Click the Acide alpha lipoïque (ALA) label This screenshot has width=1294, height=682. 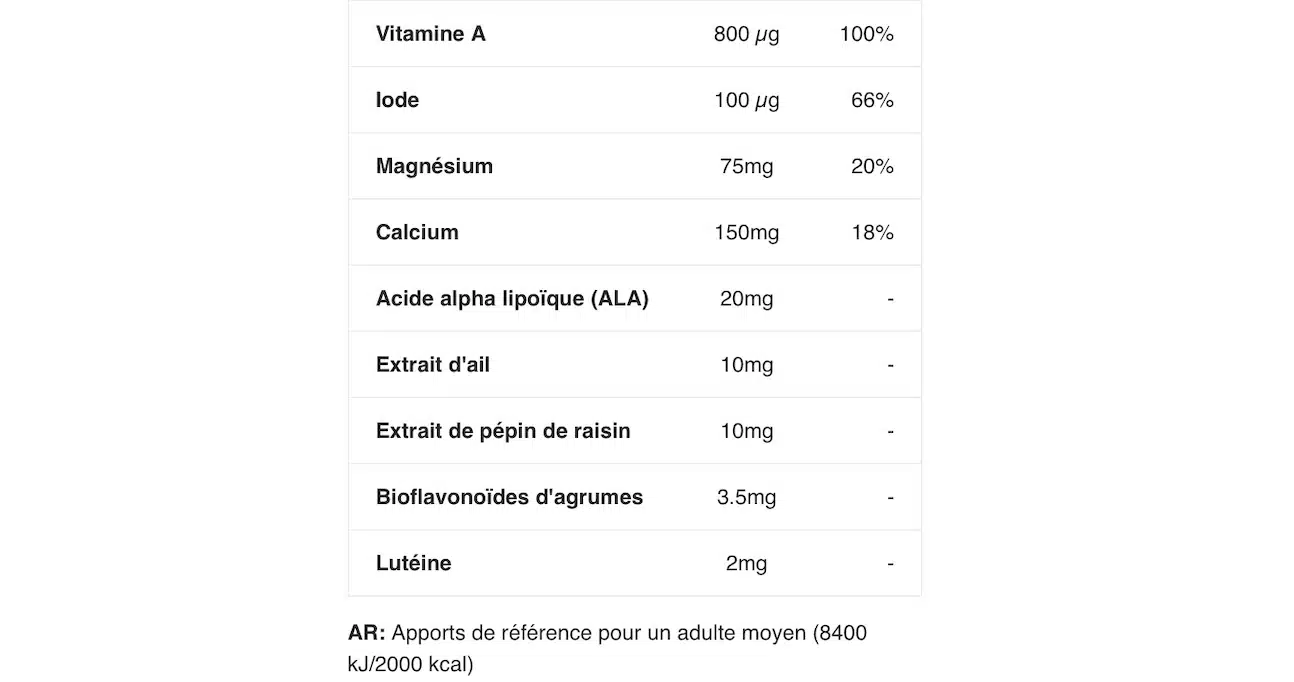click(x=512, y=298)
